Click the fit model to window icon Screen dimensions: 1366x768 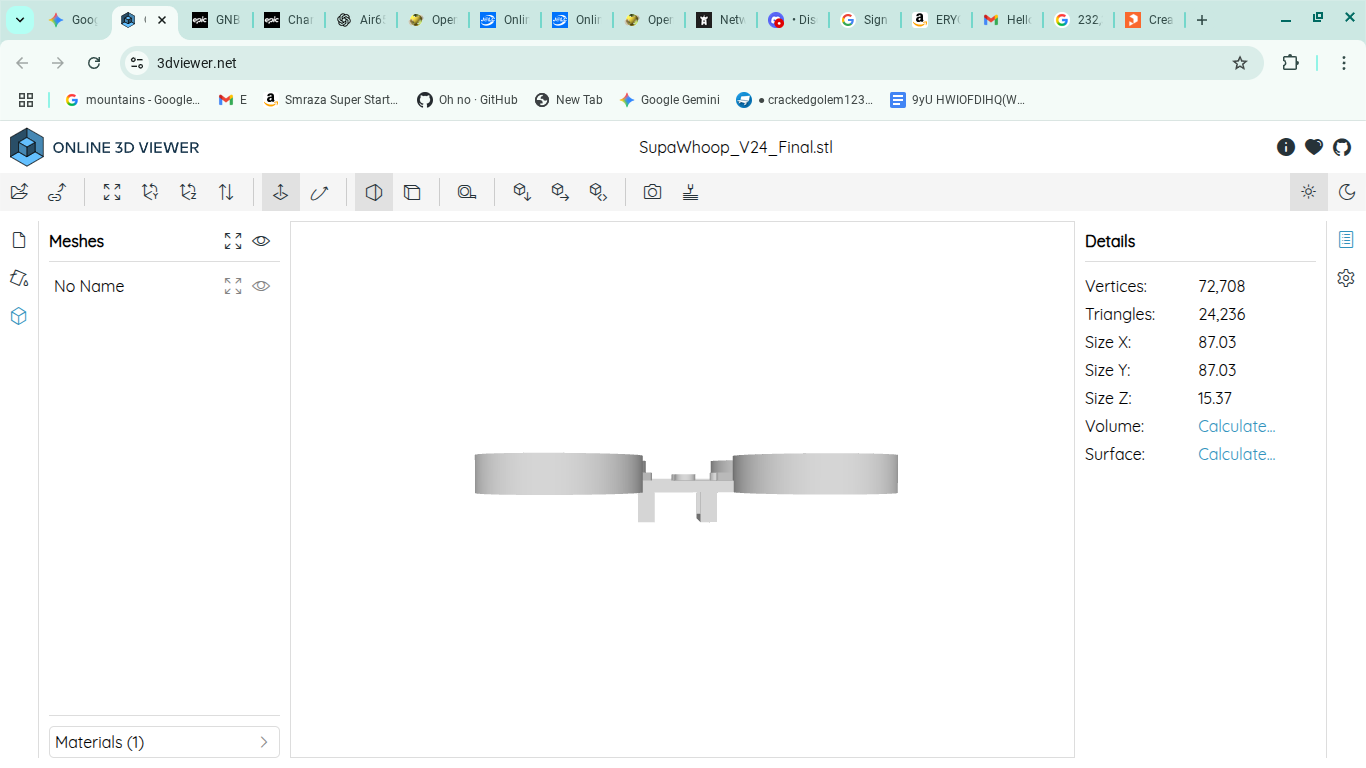[x=112, y=192]
